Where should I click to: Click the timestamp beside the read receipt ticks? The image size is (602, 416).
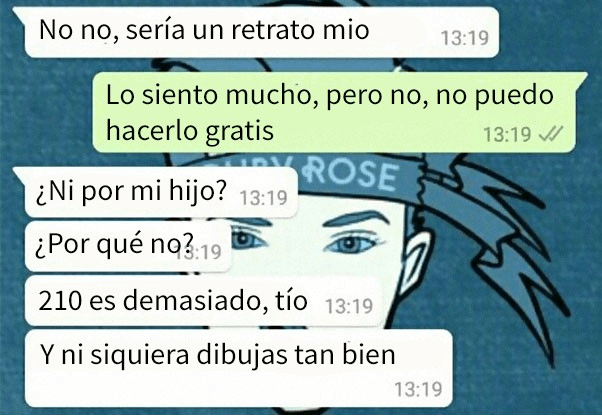[507, 134]
